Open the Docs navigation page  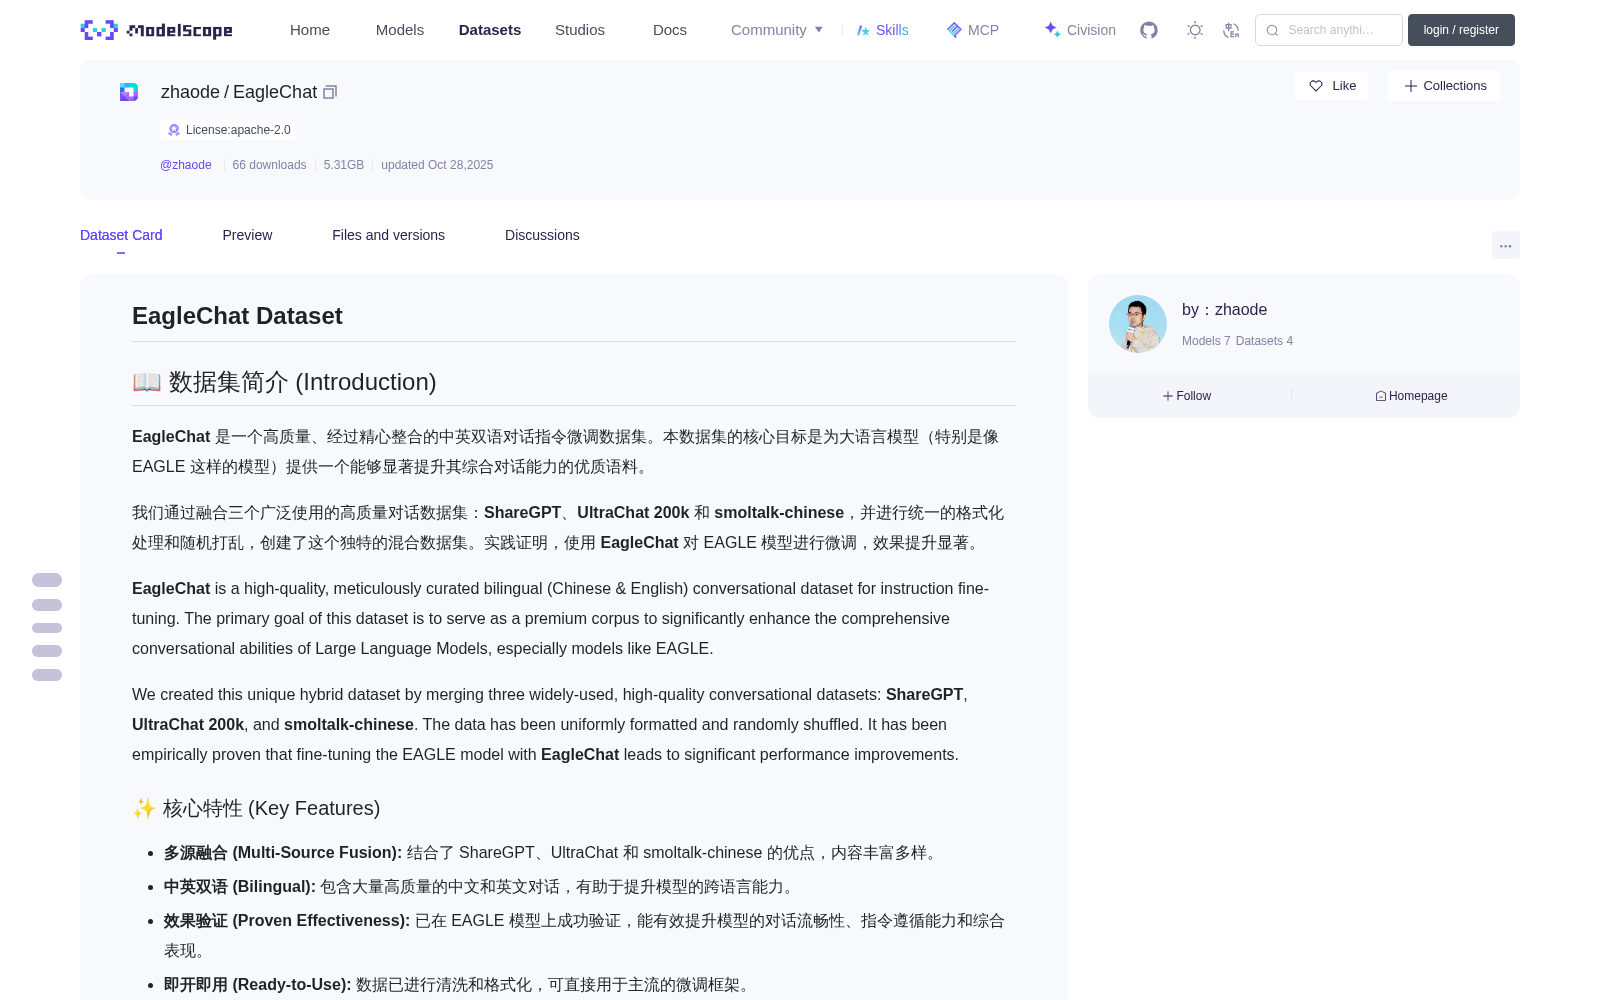pyautogui.click(x=670, y=30)
